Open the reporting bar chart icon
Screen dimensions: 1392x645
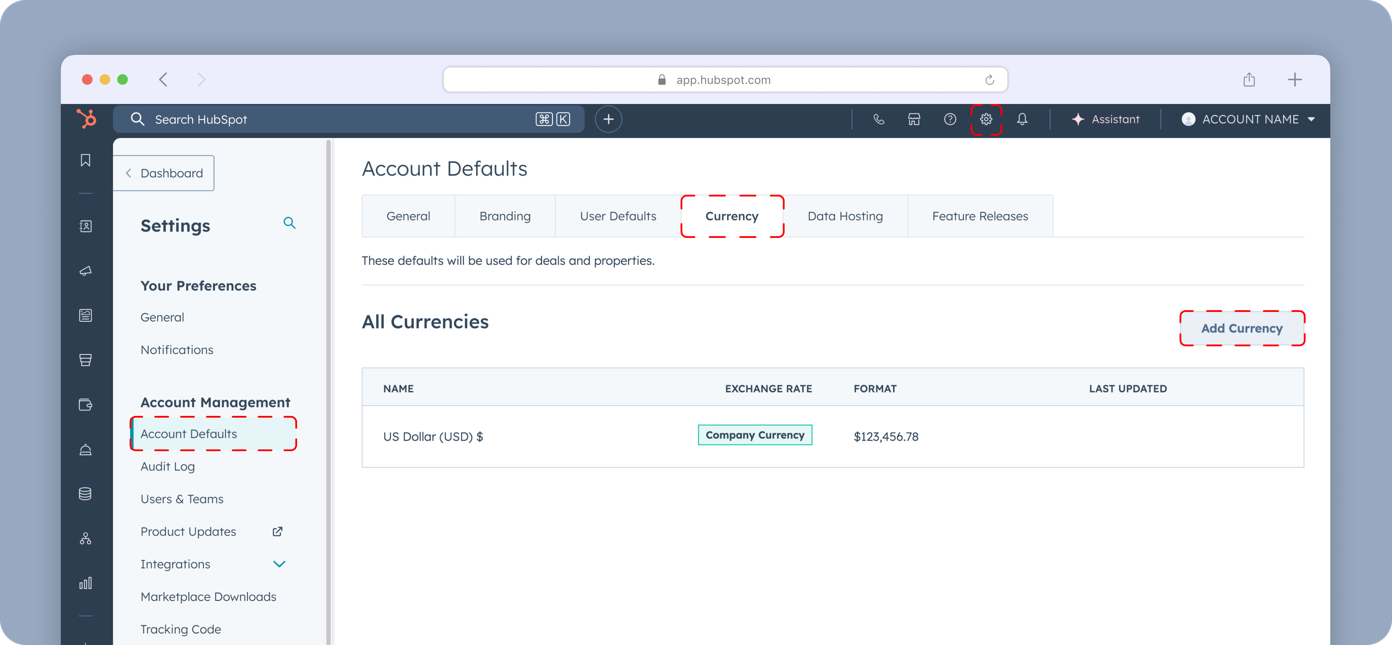[x=86, y=583]
